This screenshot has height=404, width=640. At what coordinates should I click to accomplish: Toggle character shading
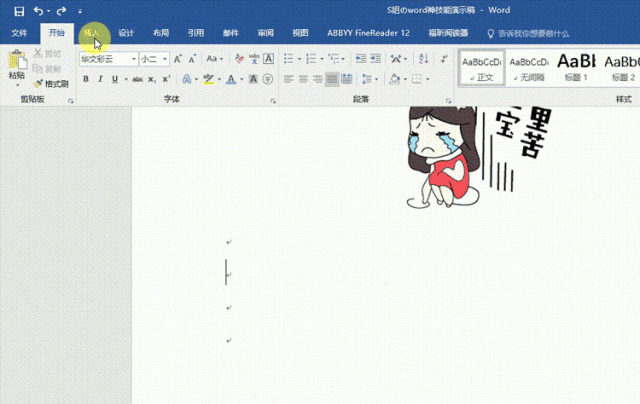[x=253, y=79]
